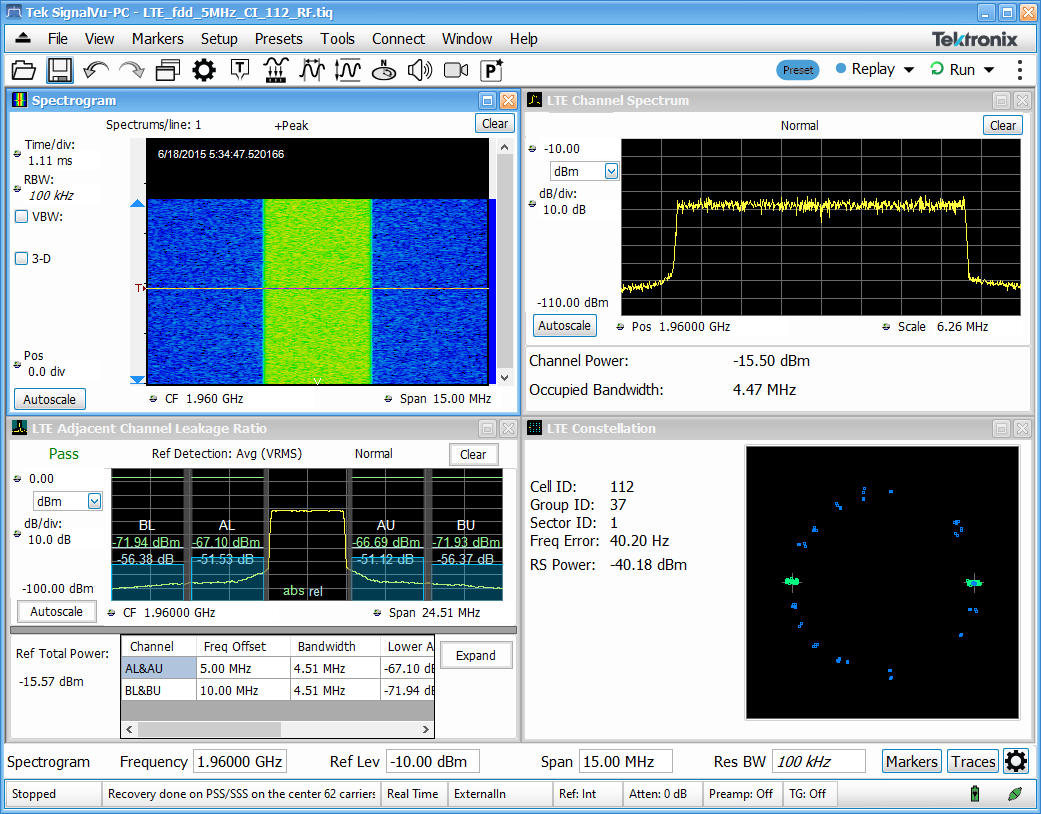
Task: Open the Displays window selection icon
Action: (167, 70)
